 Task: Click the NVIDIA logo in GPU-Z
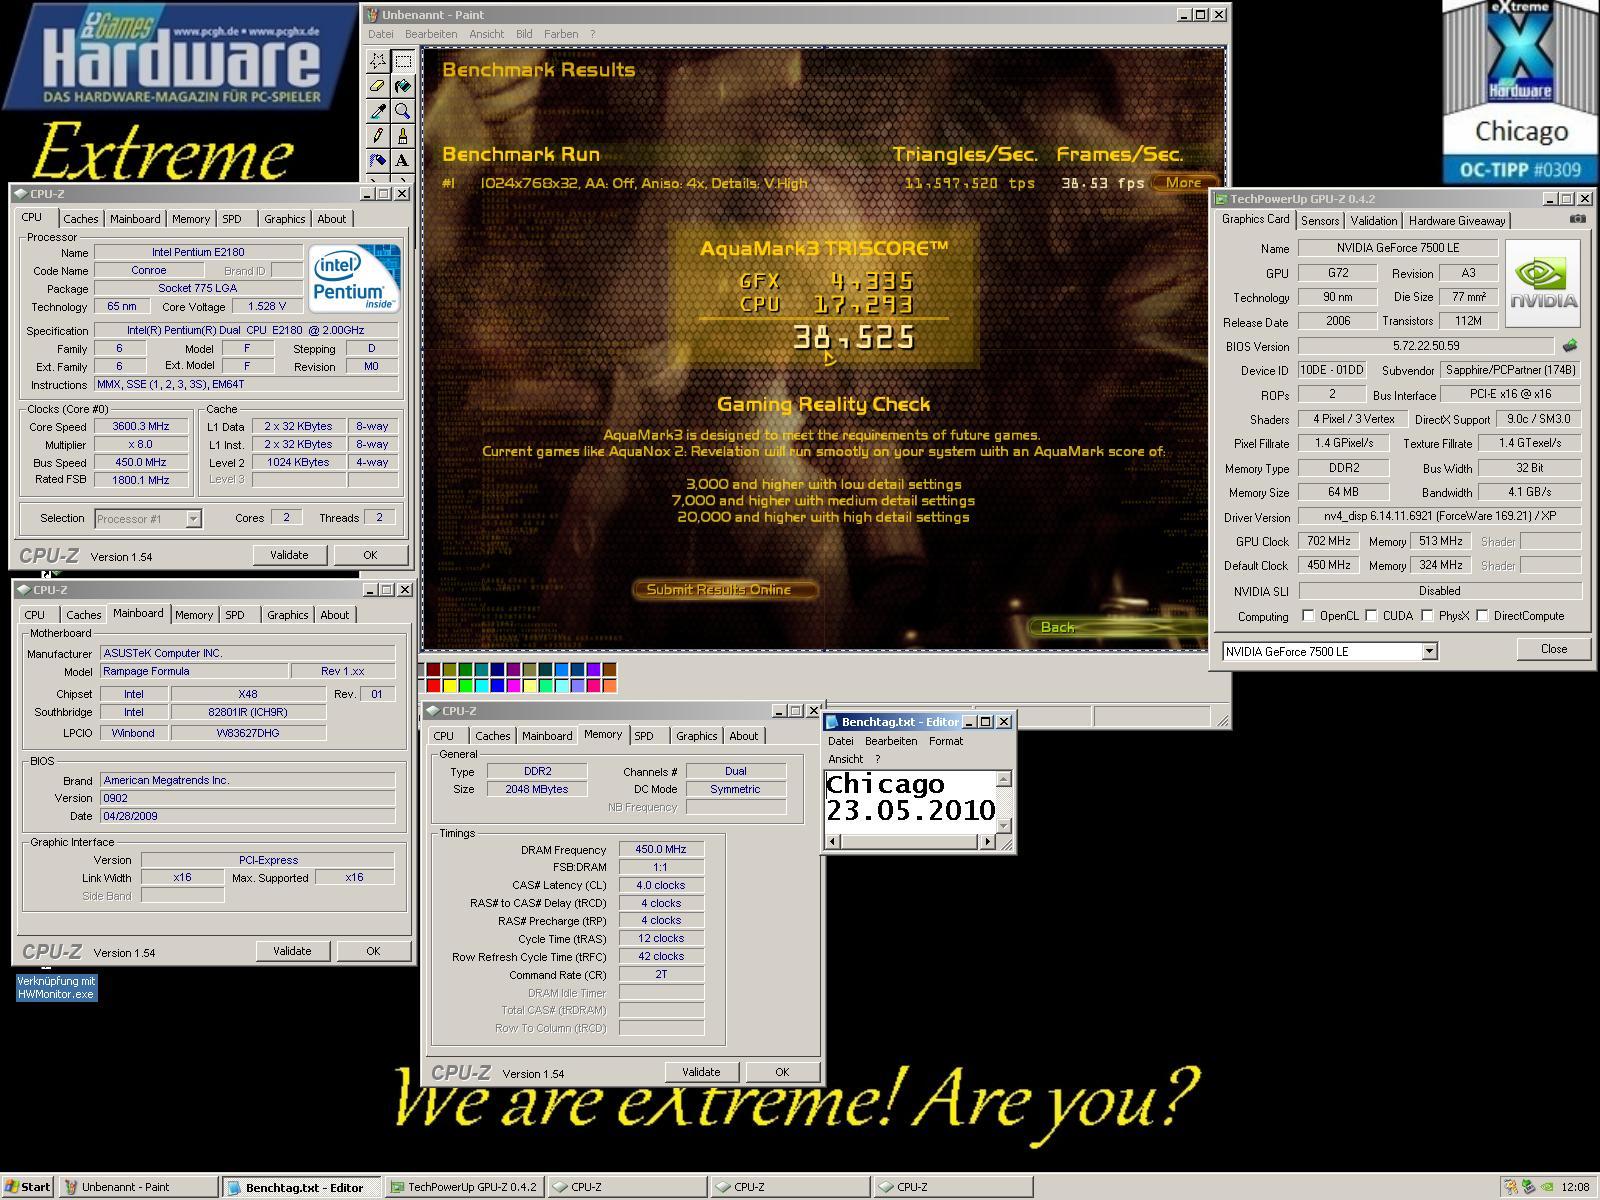[1543, 283]
